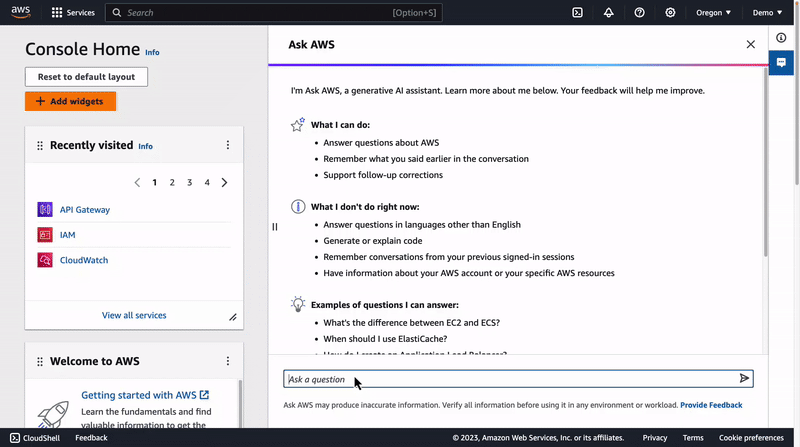Viewport: 800px width, 447px height.
Task: Open Getting started with AWS link
Action: tap(145, 395)
